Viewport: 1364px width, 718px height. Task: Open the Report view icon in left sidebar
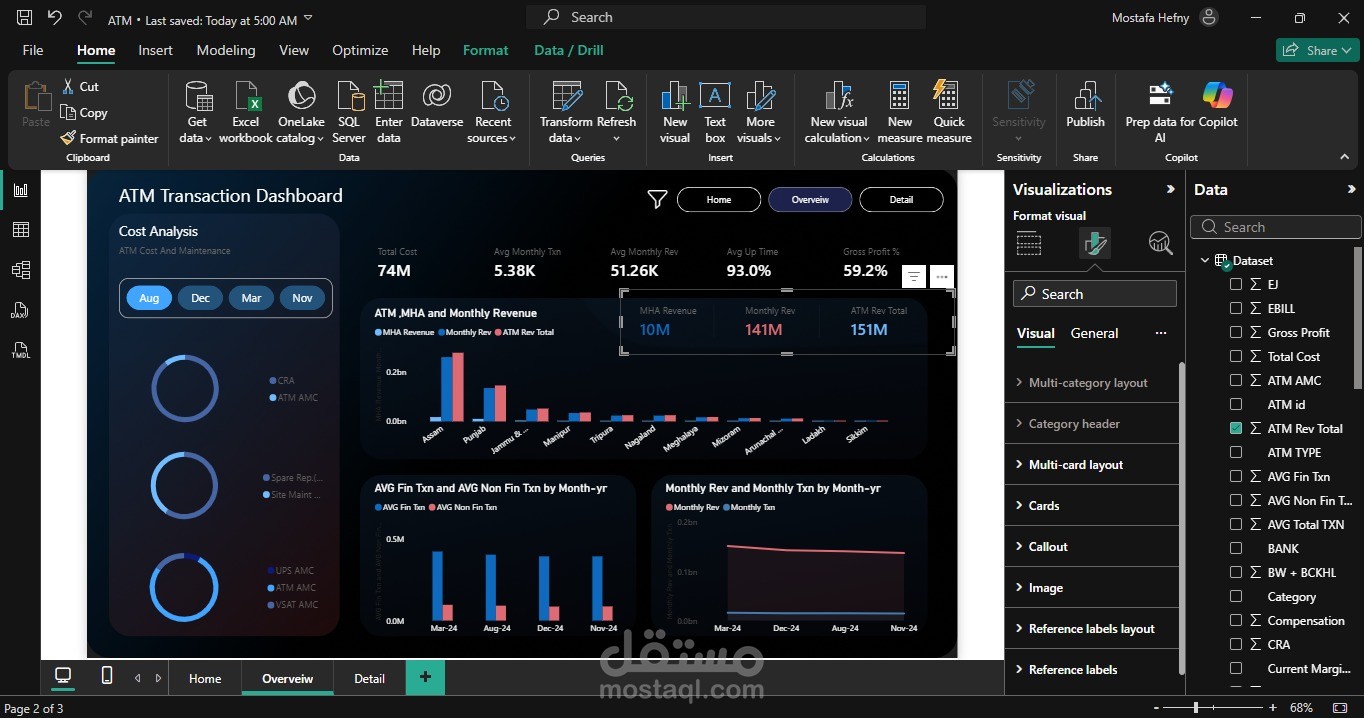click(x=20, y=190)
